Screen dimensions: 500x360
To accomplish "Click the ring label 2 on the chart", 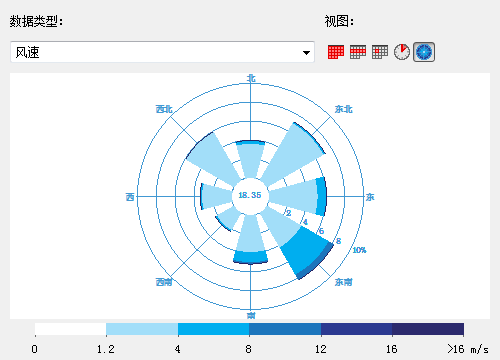I will coord(289,213).
